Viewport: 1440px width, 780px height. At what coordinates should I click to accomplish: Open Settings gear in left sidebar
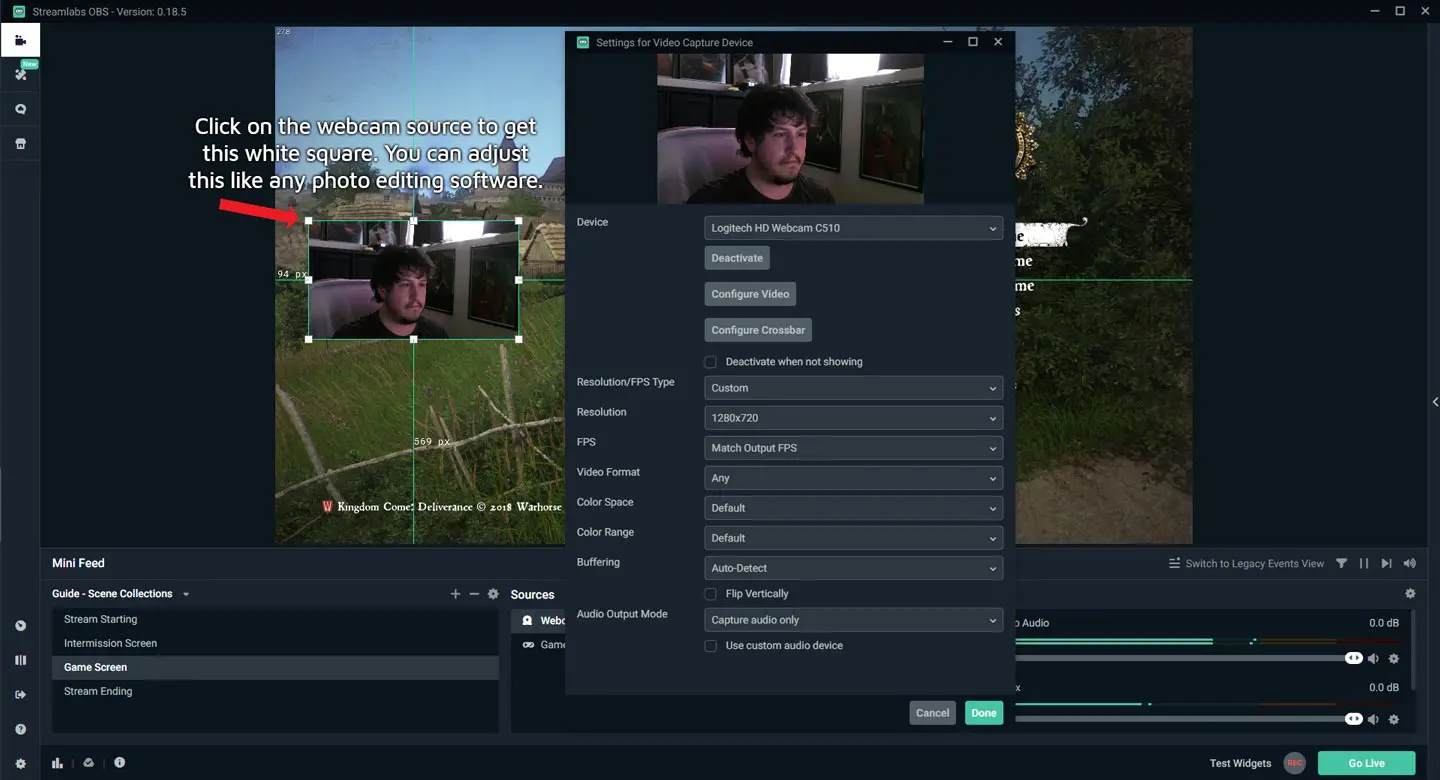click(20, 764)
